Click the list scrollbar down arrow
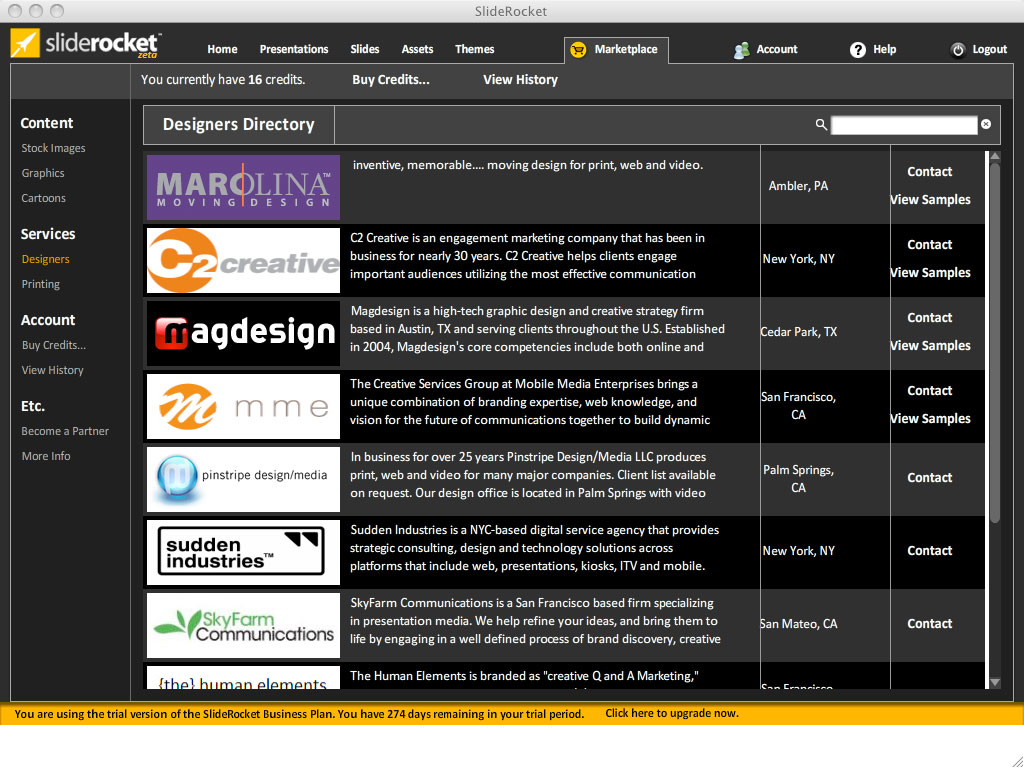1024x768 pixels. 995,682
